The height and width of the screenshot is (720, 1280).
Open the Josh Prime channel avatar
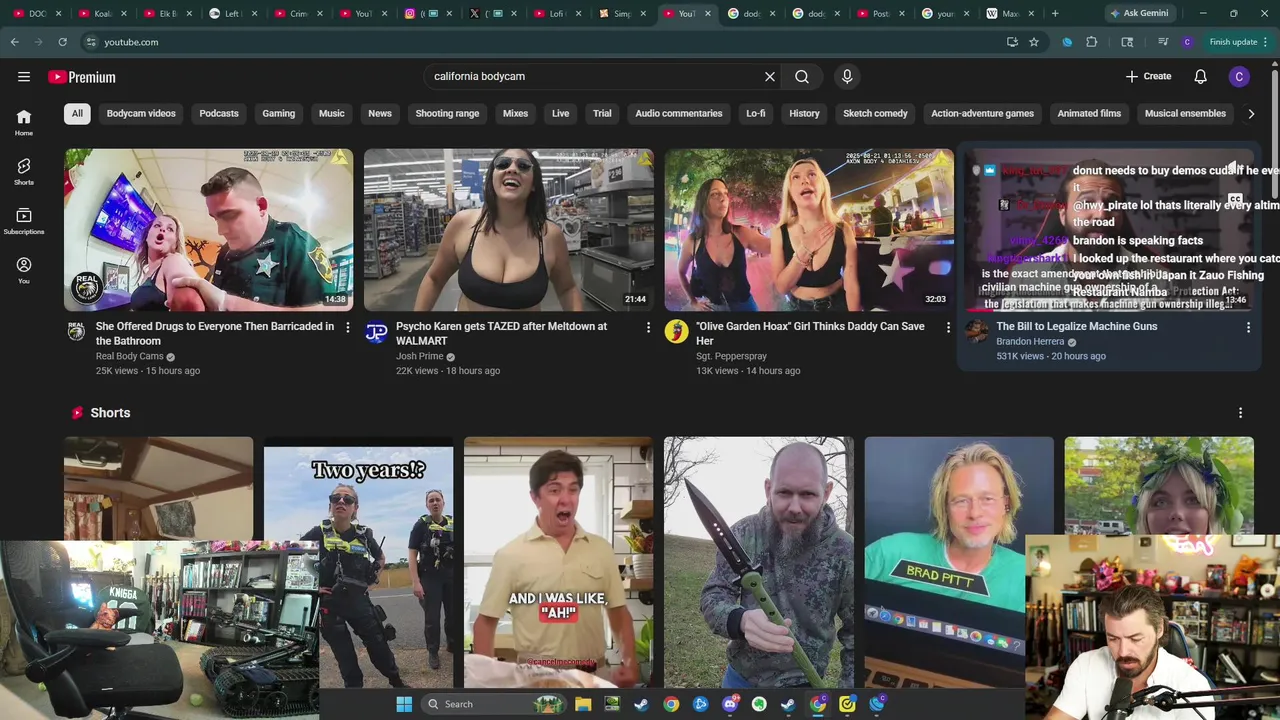[376, 332]
